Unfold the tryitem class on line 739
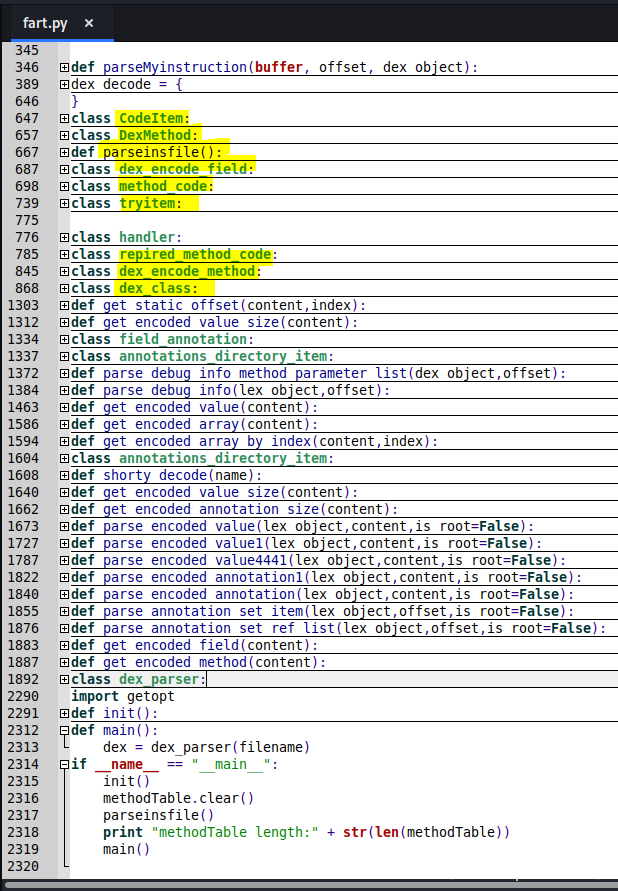The width and height of the screenshot is (618, 891). [65, 203]
